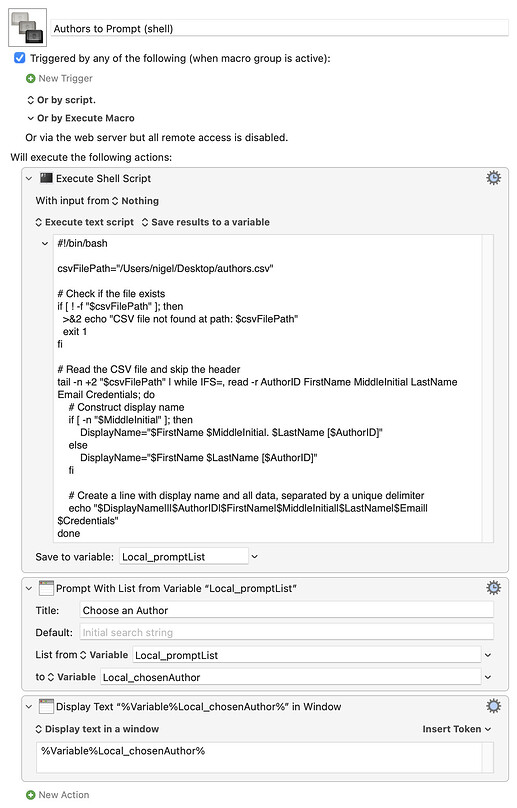This screenshot has width=517, height=808.
Task: Click the Display Text window icon
Action: coord(46,706)
